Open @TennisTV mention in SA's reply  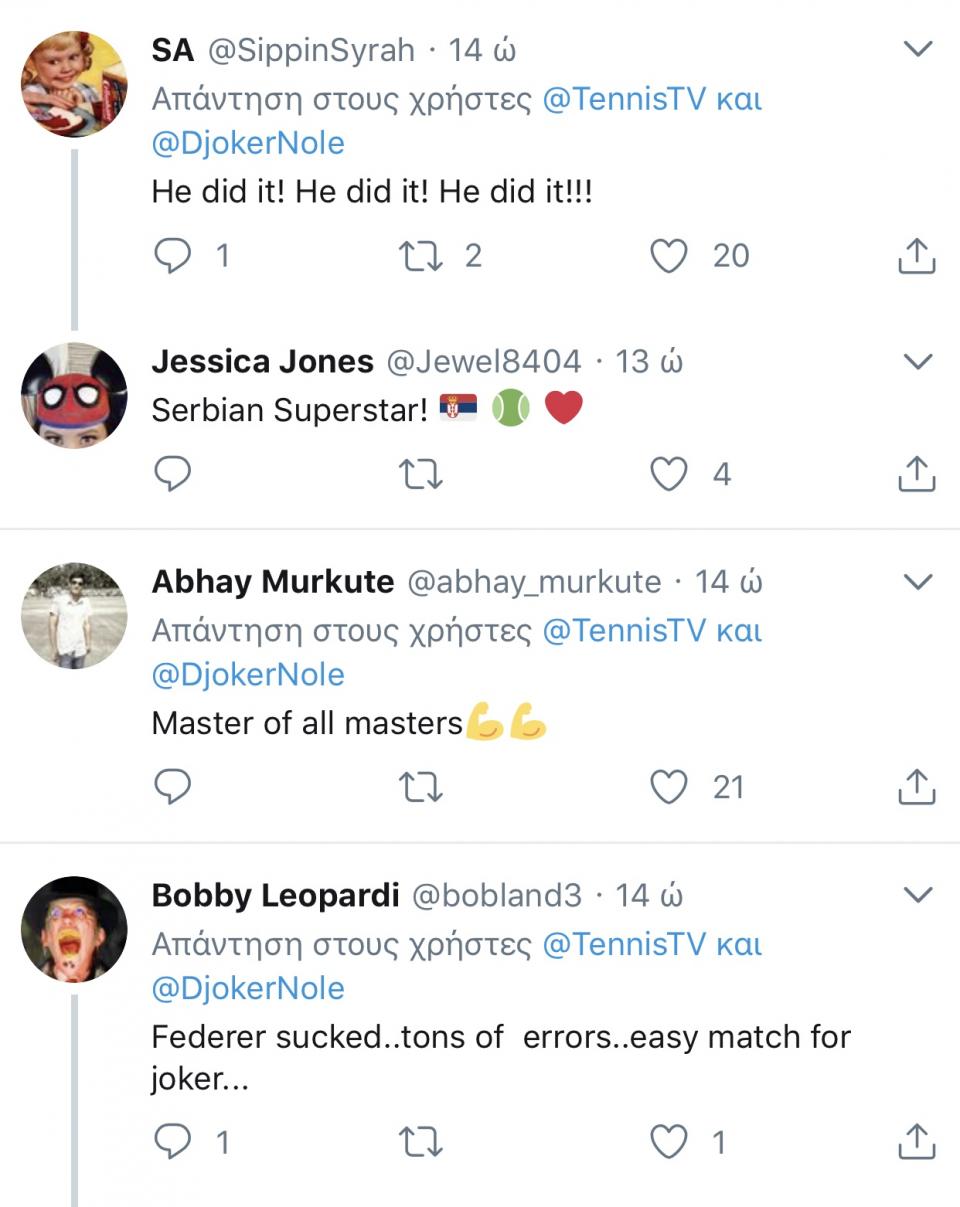[x=624, y=99]
